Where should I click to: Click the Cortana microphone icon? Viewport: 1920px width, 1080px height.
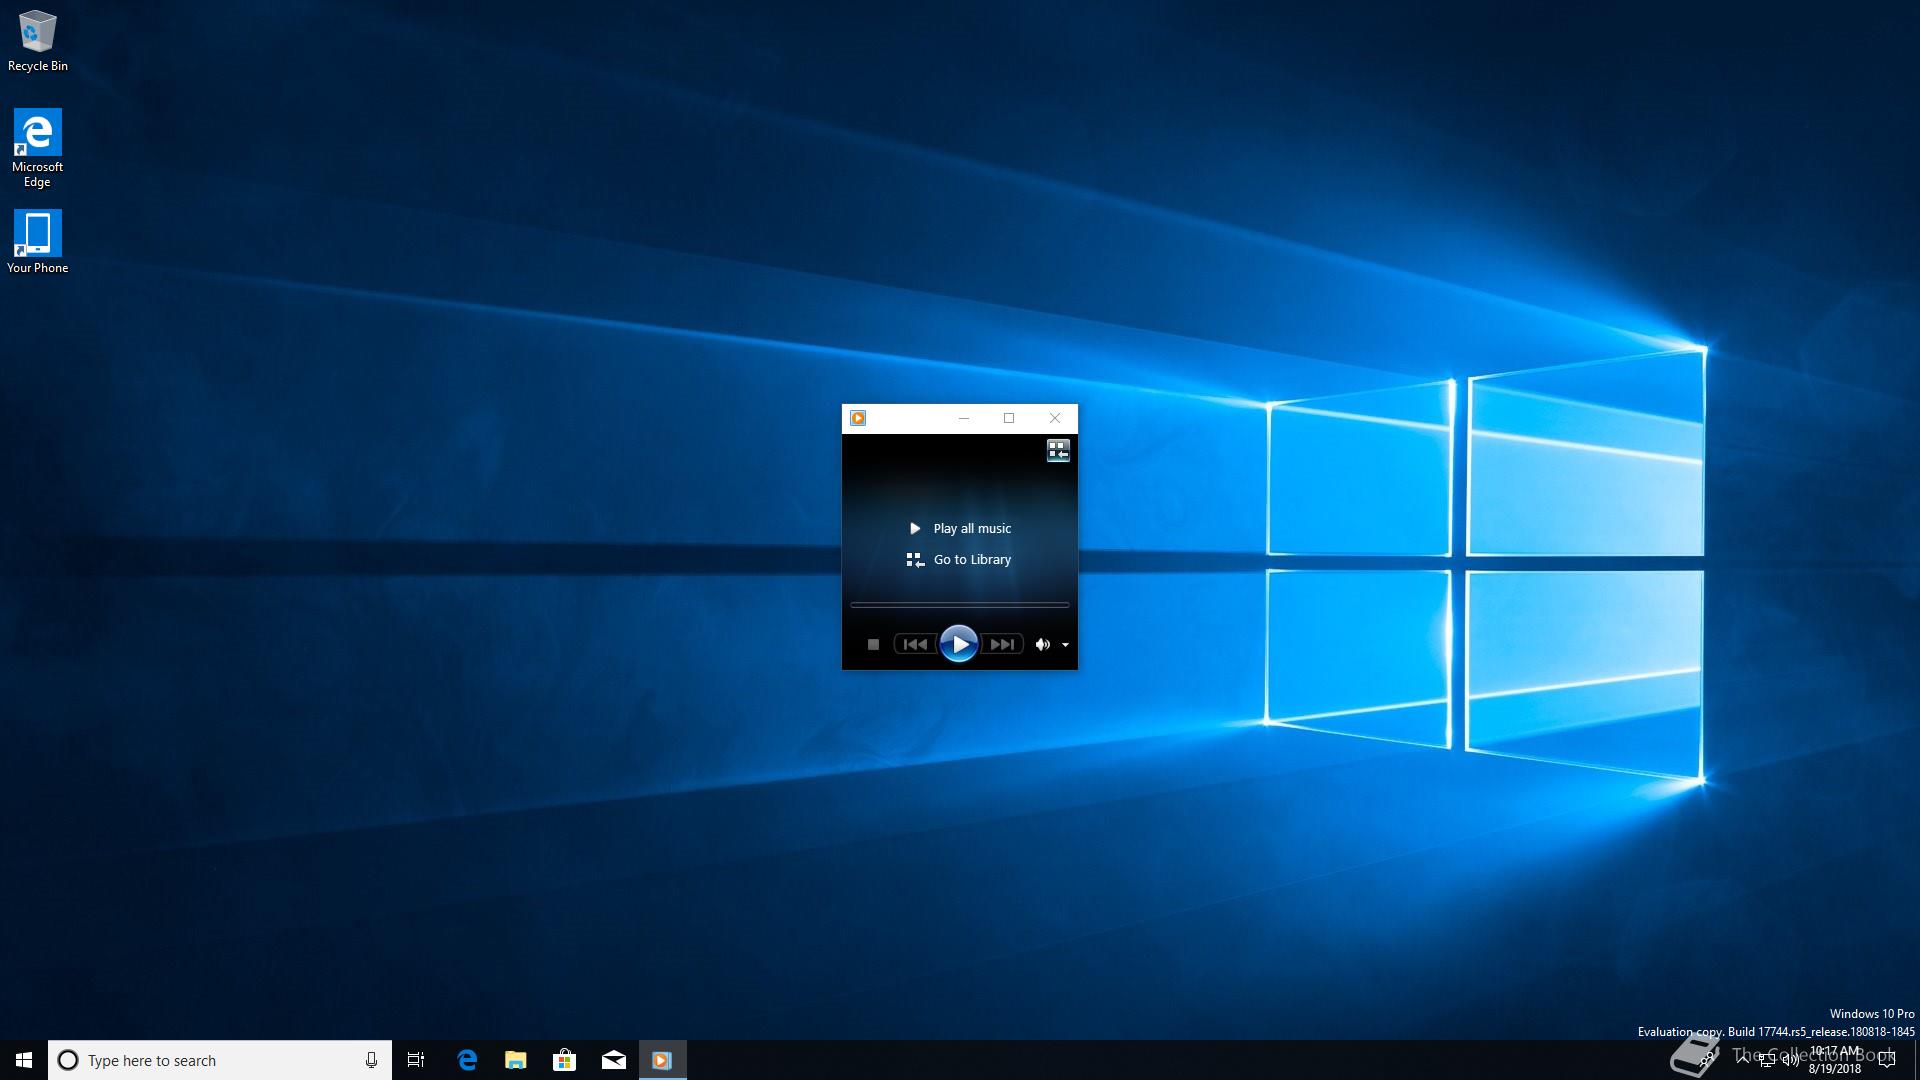tap(371, 1060)
